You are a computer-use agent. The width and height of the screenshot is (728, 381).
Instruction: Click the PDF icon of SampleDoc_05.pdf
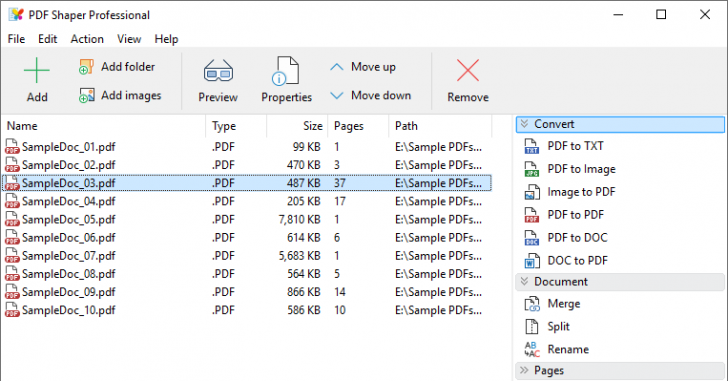click(x=12, y=219)
